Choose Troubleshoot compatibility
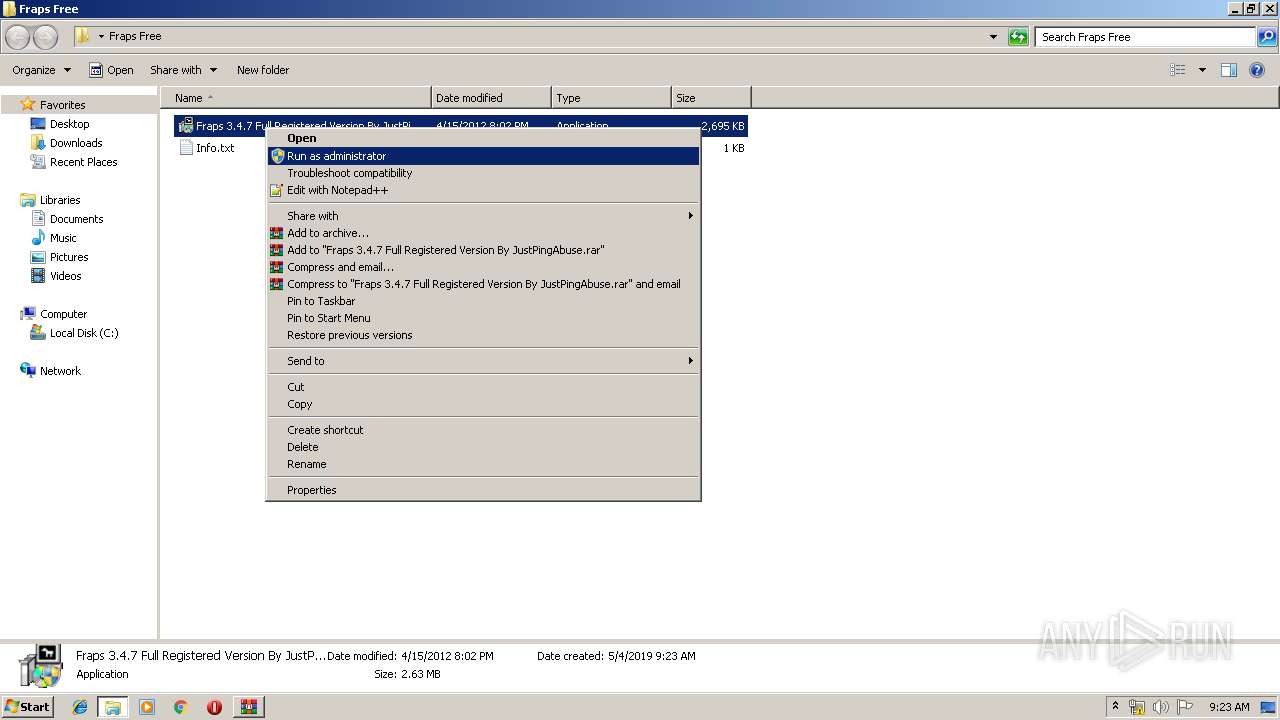The image size is (1280, 720). coord(483,173)
